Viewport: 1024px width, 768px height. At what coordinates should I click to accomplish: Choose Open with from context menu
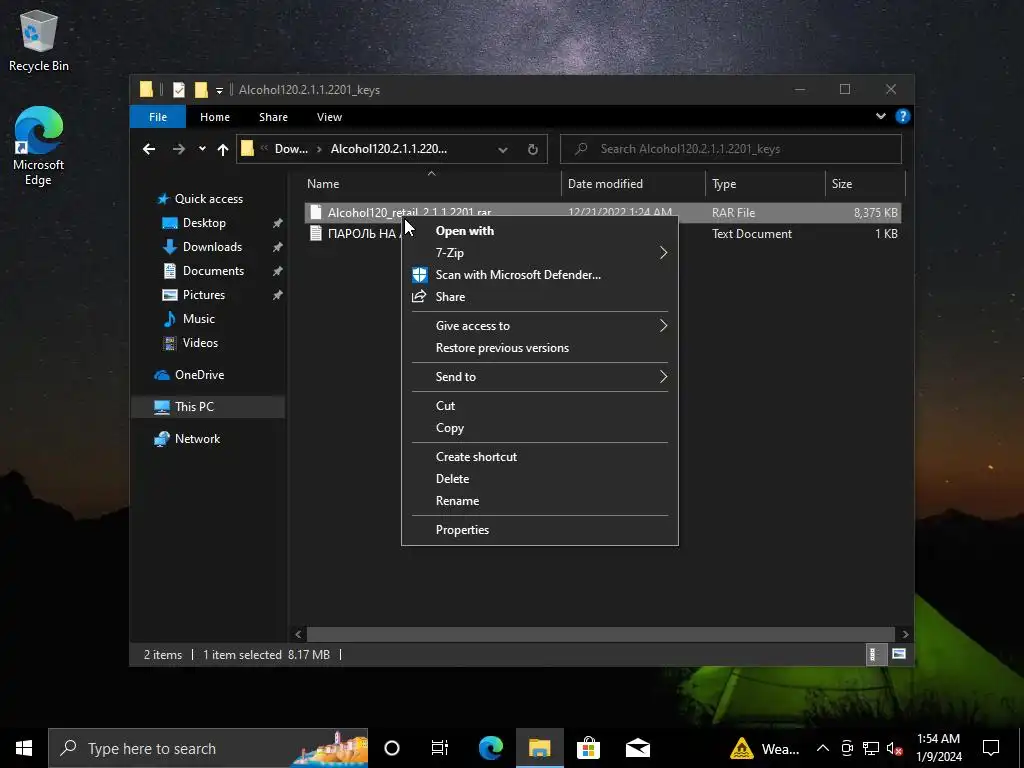[539, 231]
